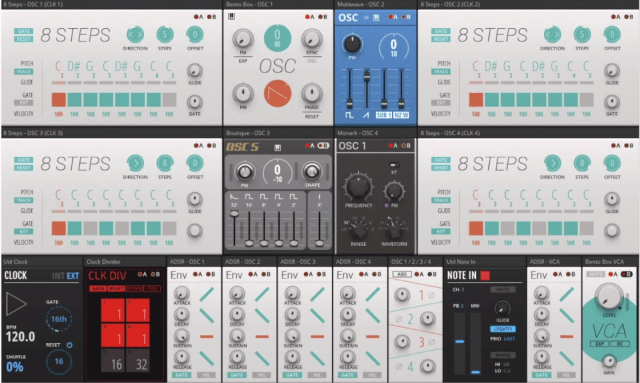
Task: Click the Direction arrow in 8 Steps OSC 4
Action: tap(552, 163)
